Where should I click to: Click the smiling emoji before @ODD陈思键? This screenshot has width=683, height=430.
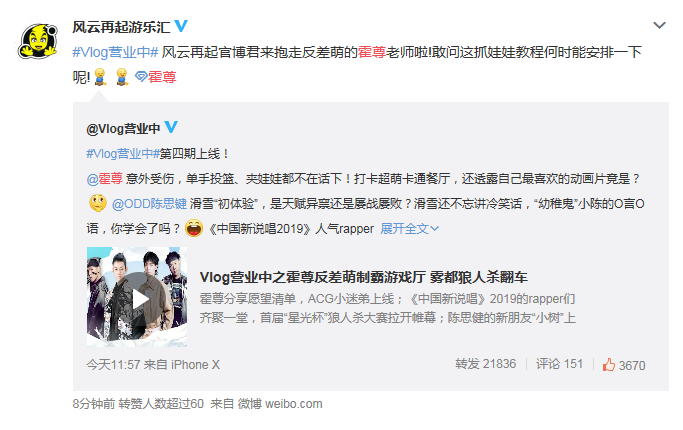click(x=98, y=203)
